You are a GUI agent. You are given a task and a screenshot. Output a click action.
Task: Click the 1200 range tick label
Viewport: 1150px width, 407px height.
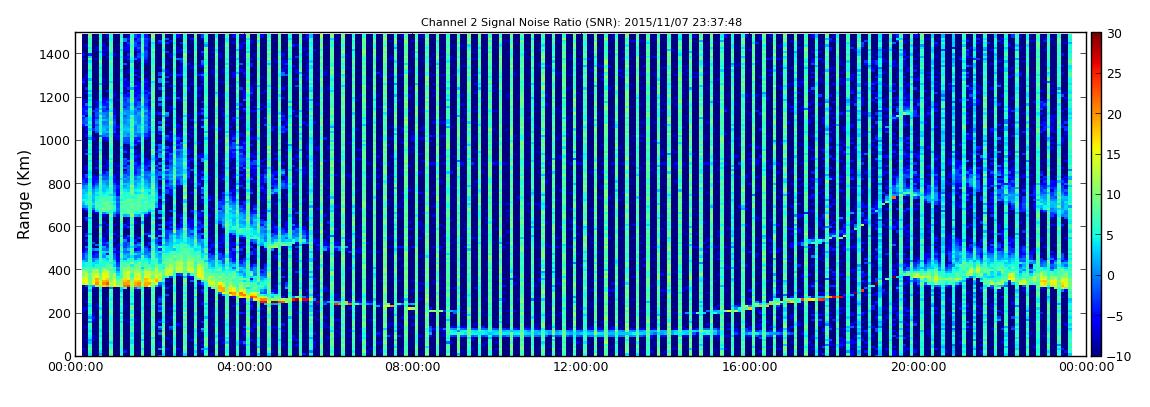point(55,98)
